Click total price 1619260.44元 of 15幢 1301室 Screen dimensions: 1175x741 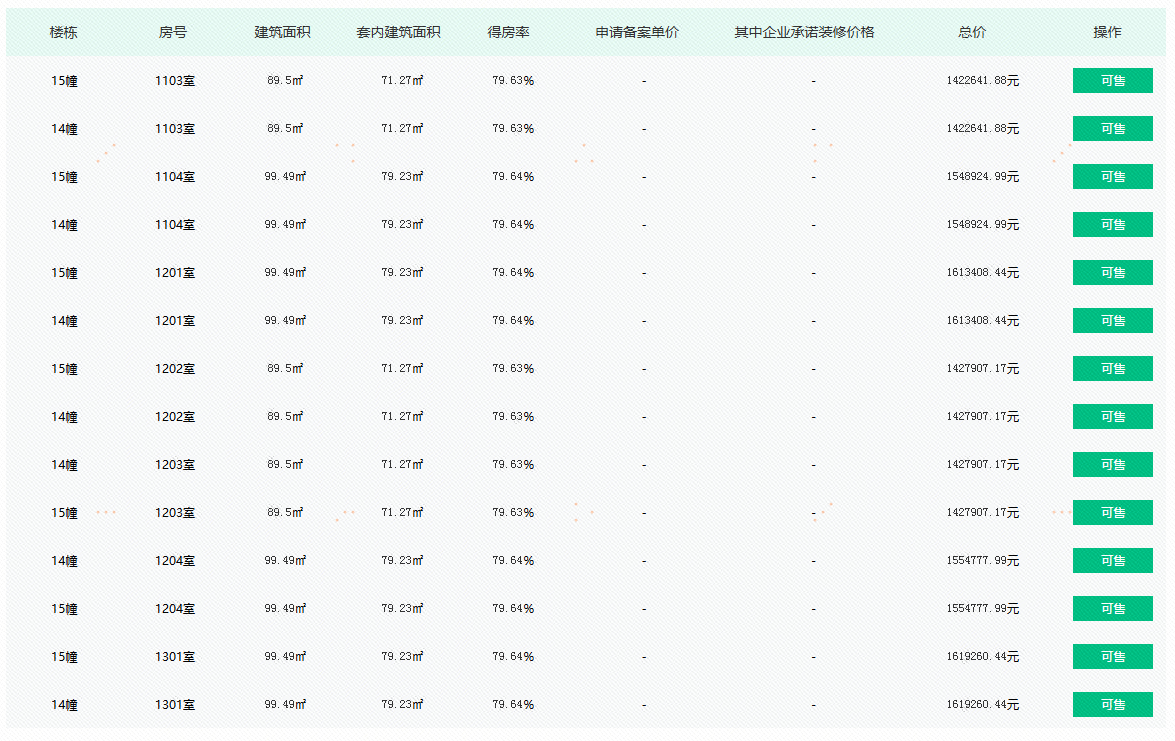[982, 656]
